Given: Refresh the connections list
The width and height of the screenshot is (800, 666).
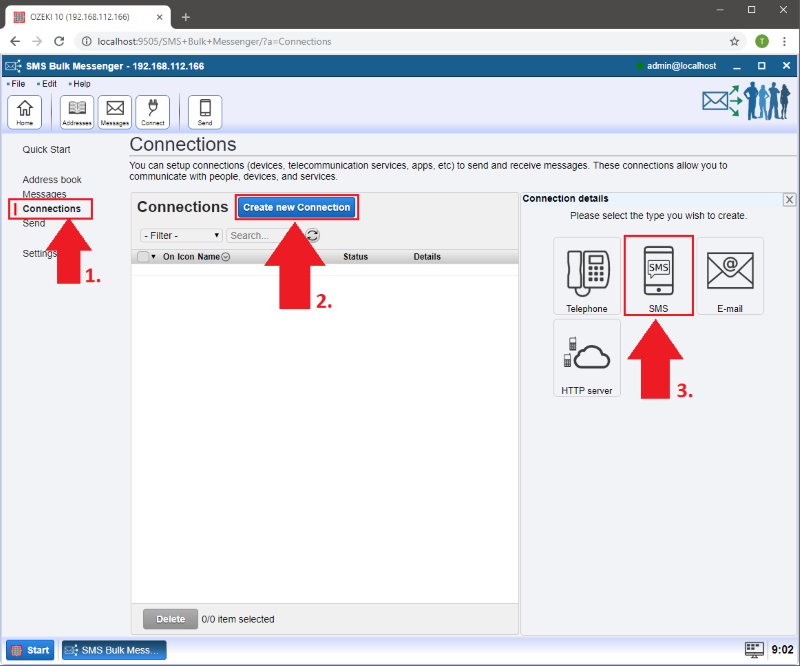Looking at the screenshot, I should [x=313, y=235].
